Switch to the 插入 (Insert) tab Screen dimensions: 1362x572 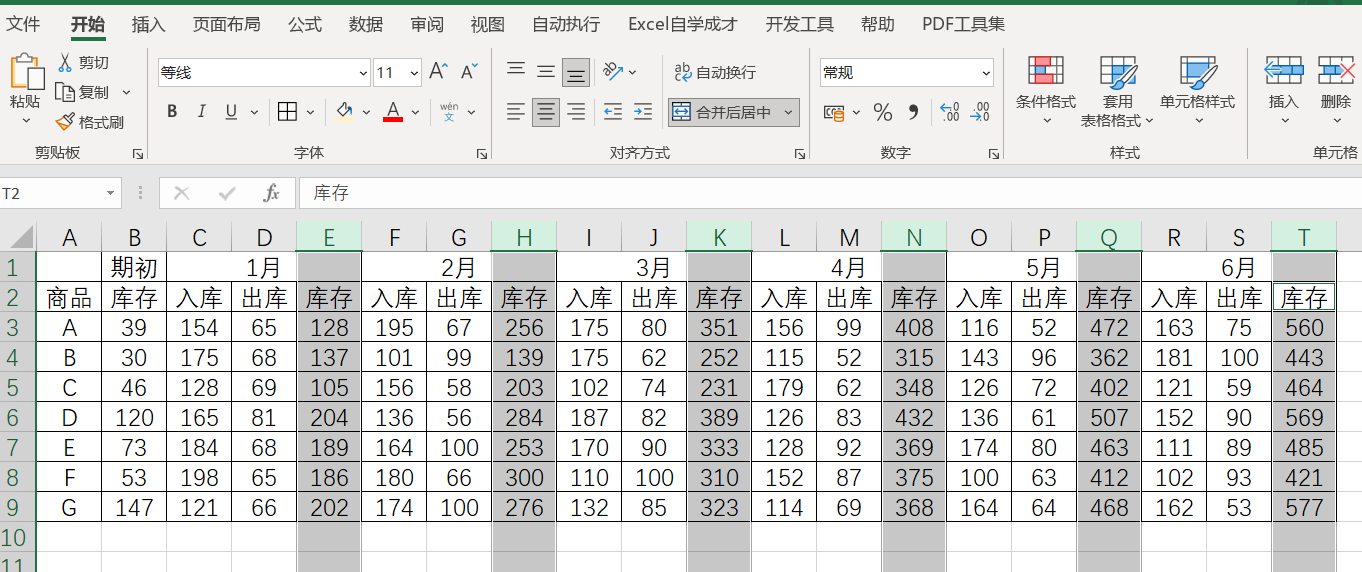click(x=148, y=24)
